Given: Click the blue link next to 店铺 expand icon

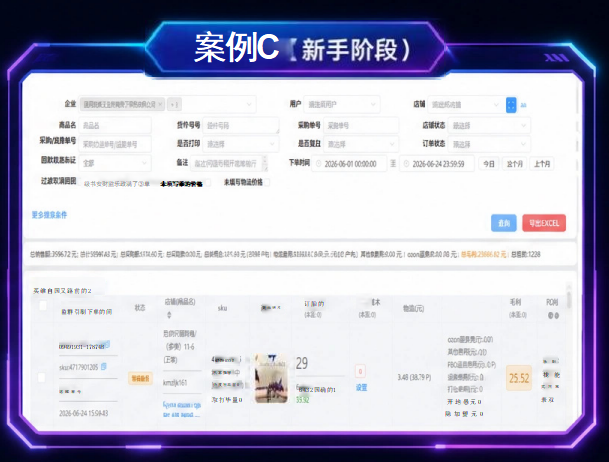Looking at the screenshot, I should click(x=523, y=105).
